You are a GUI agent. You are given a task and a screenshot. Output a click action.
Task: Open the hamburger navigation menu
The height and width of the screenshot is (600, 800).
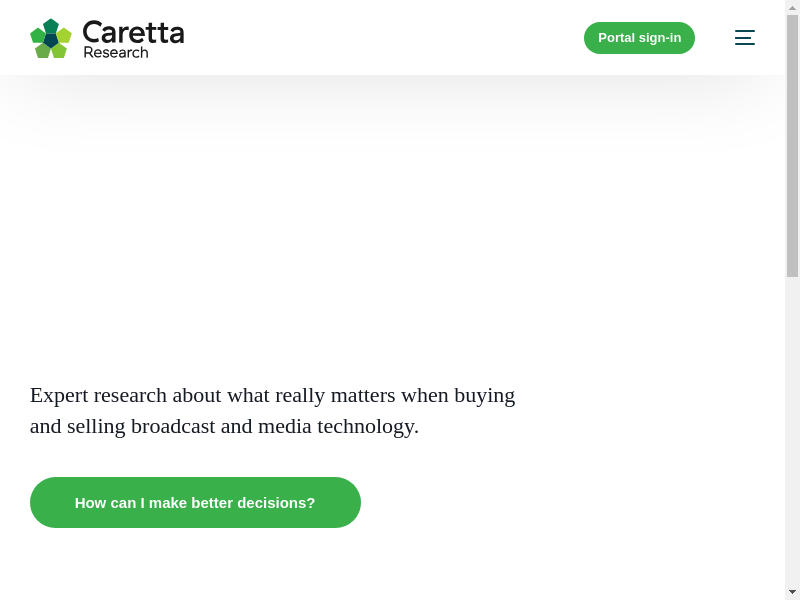(744, 38)
